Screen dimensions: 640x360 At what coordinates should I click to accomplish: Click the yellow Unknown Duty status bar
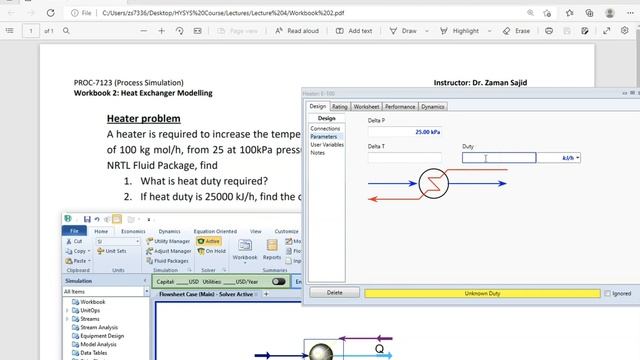pyautogui.click(x=482, y=293)
